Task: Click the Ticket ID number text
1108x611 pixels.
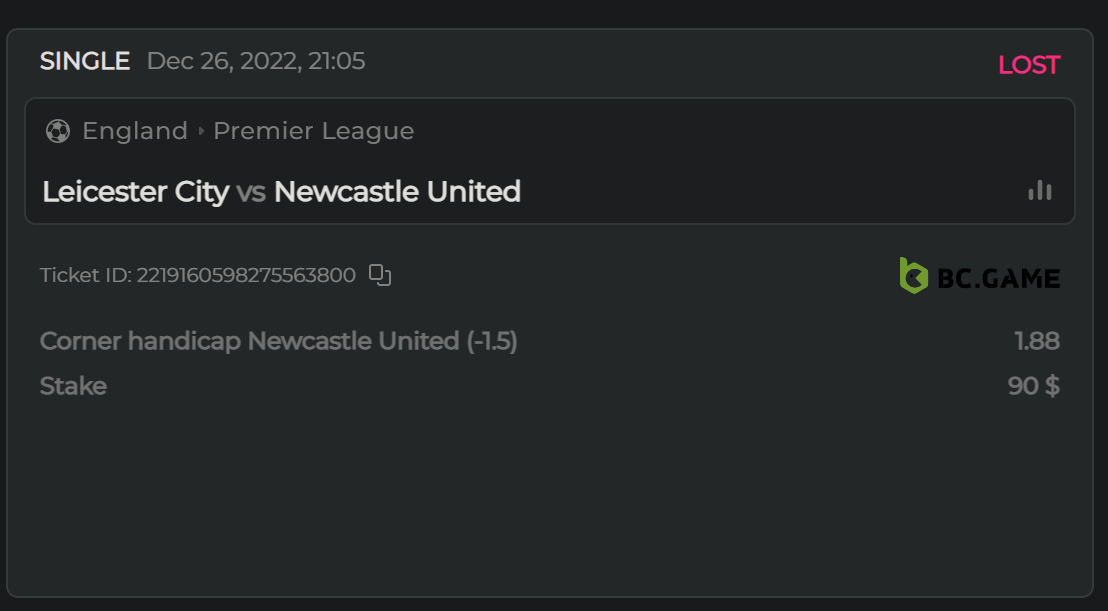Action: pos(246,275)
